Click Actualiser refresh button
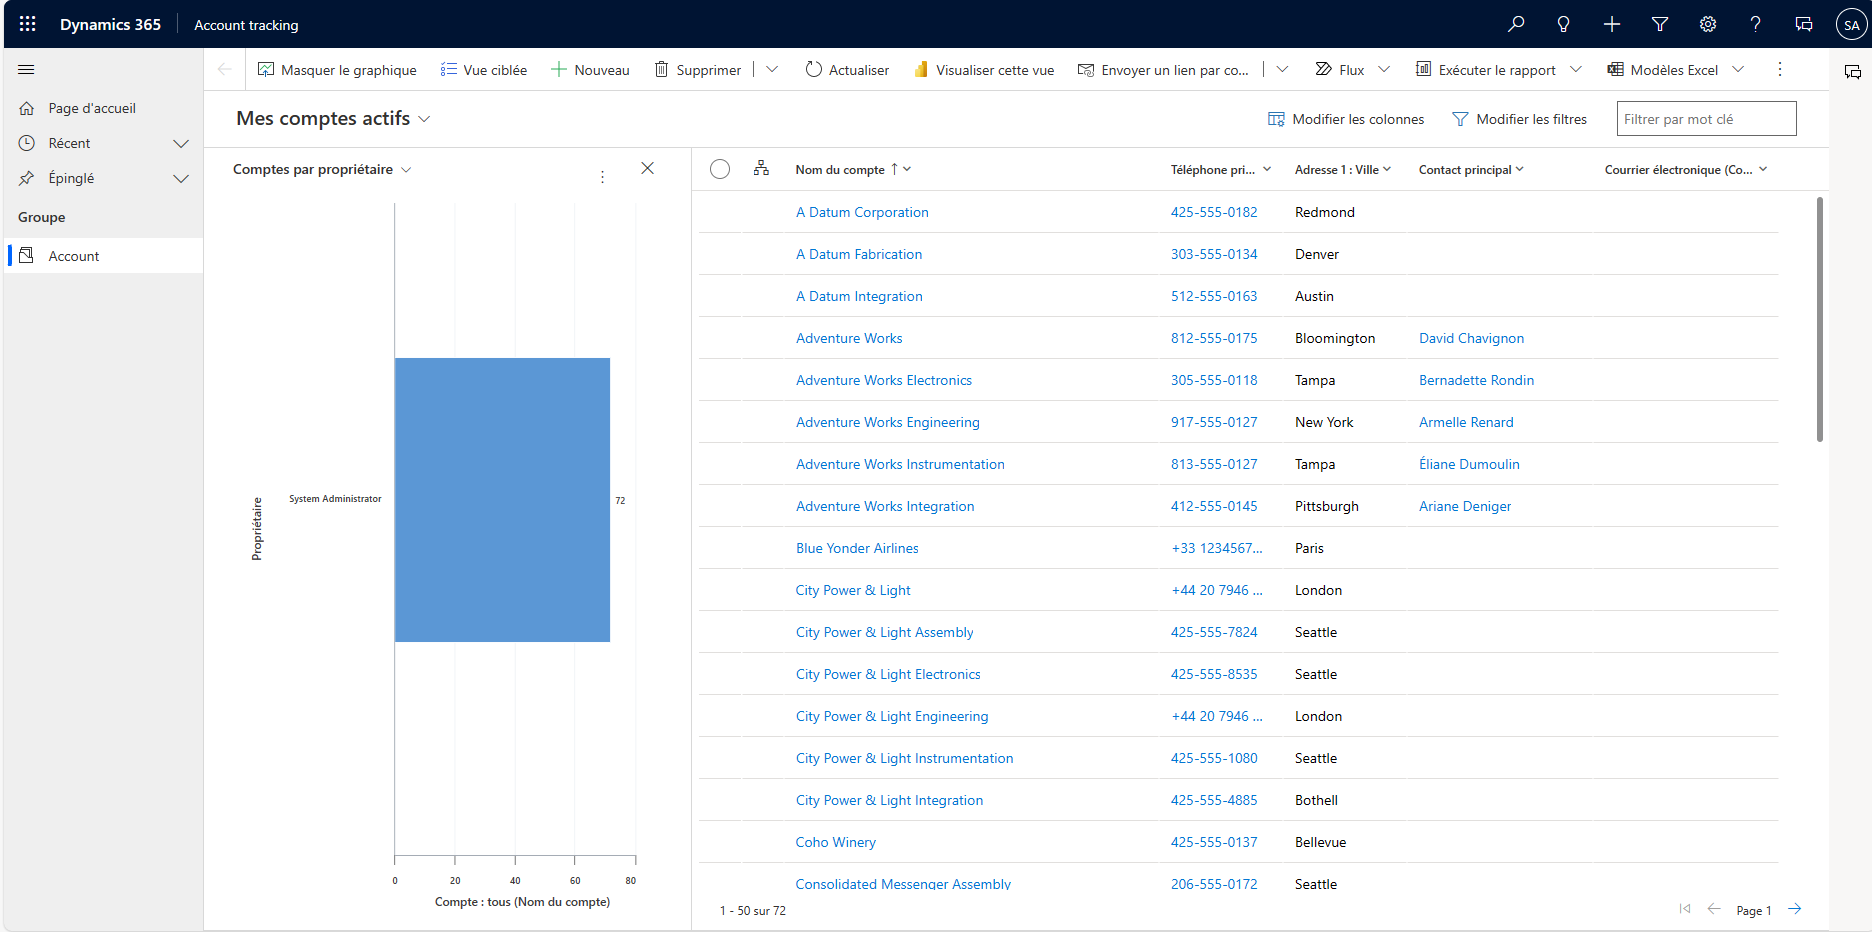Image resolution: width=1872 pixels, height=932 pixels. click(847, 70)
